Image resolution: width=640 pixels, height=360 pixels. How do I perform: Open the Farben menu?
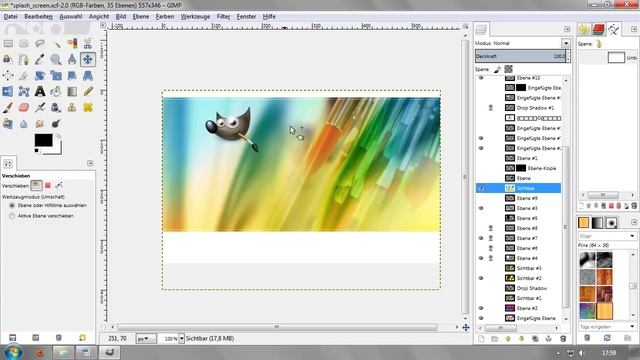point(165,16)
